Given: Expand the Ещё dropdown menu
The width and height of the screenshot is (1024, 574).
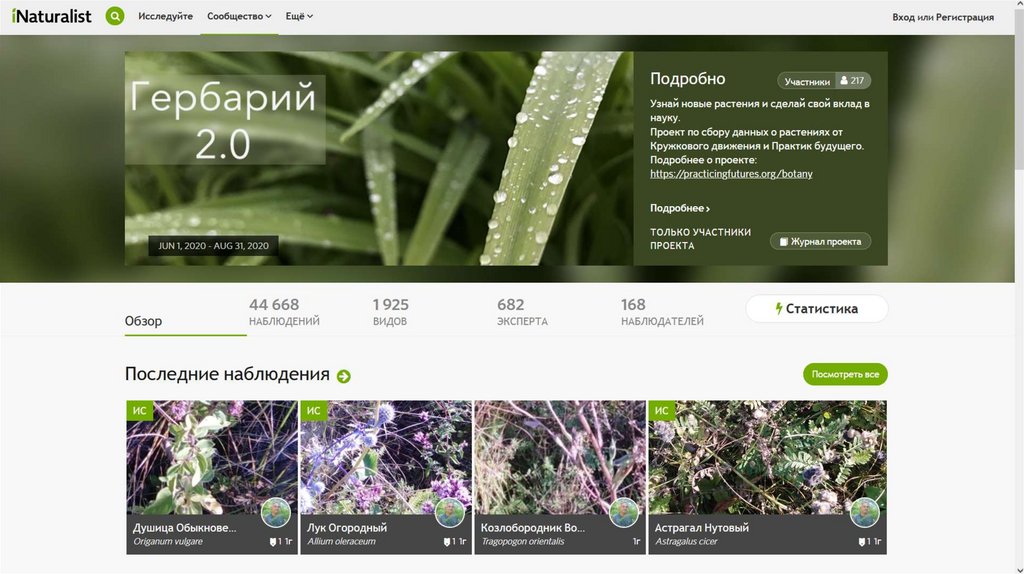Looking at the screenshot, I should pyautogui.click(x=299, y=16).
